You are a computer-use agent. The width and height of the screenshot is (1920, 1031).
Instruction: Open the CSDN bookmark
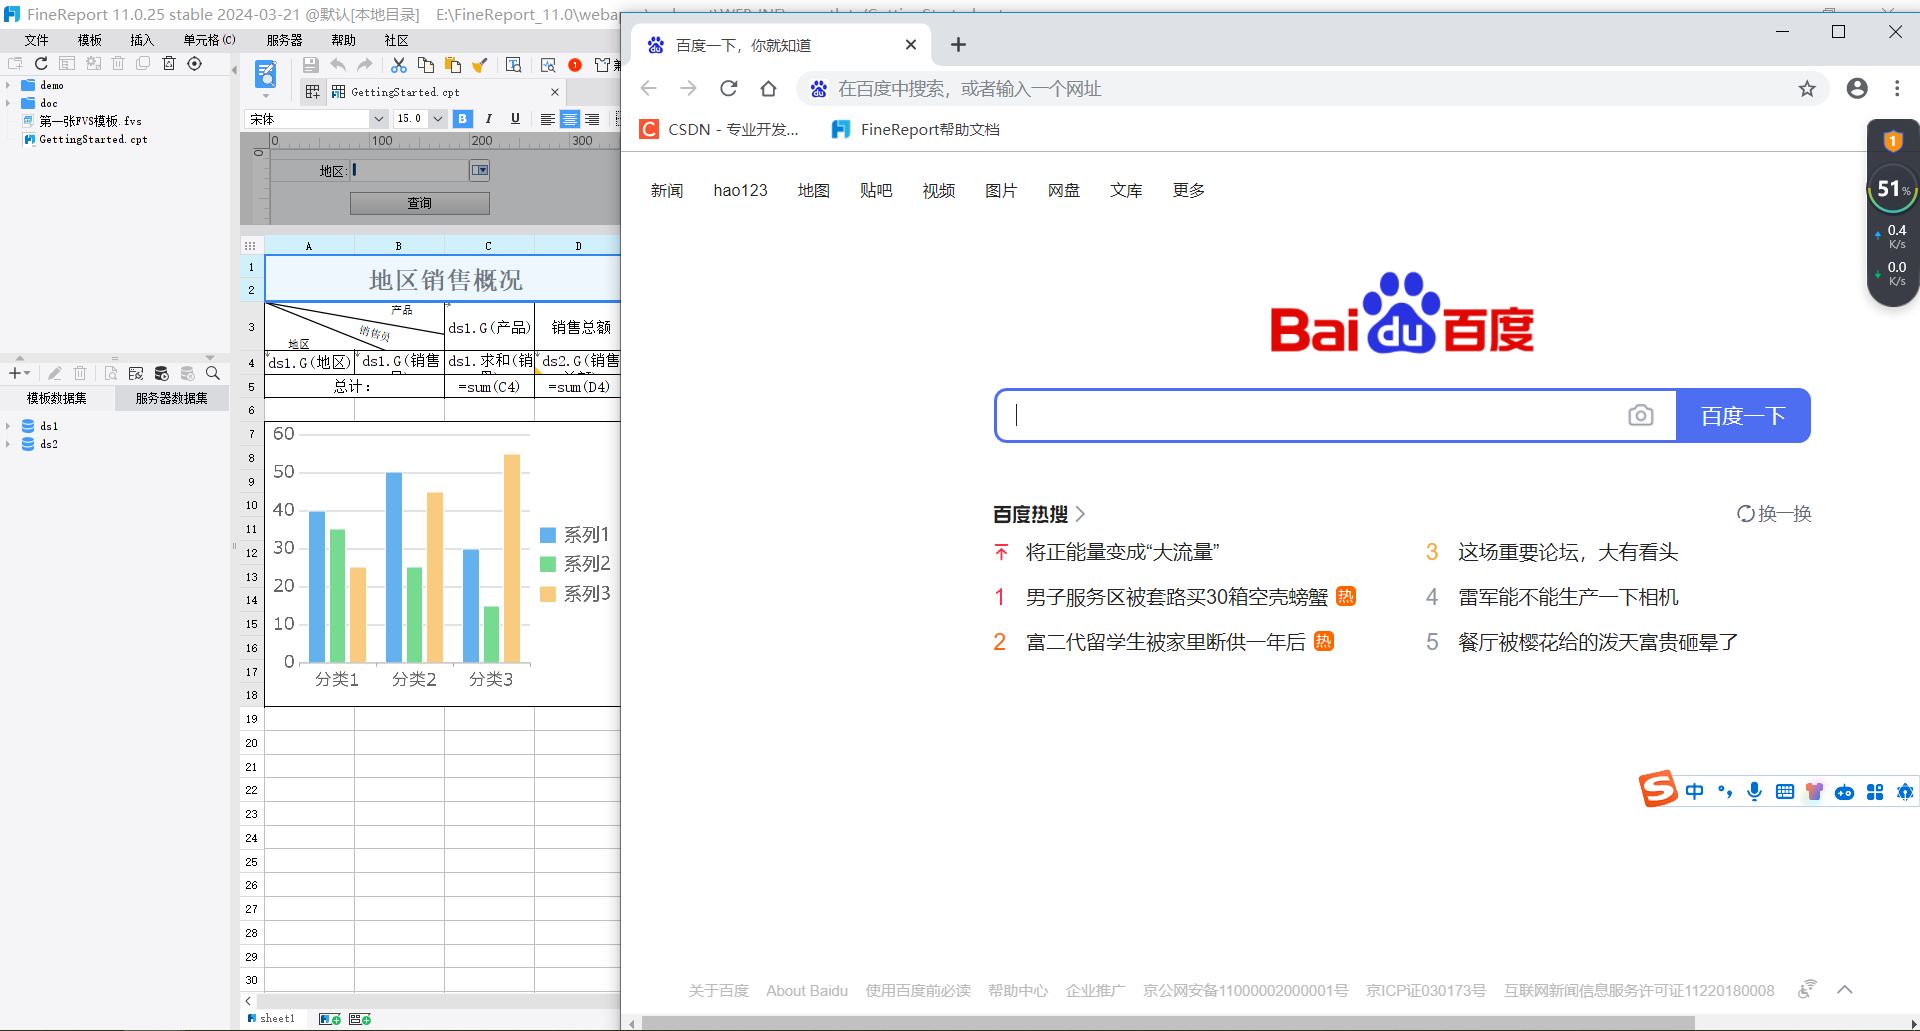(719, 129)
